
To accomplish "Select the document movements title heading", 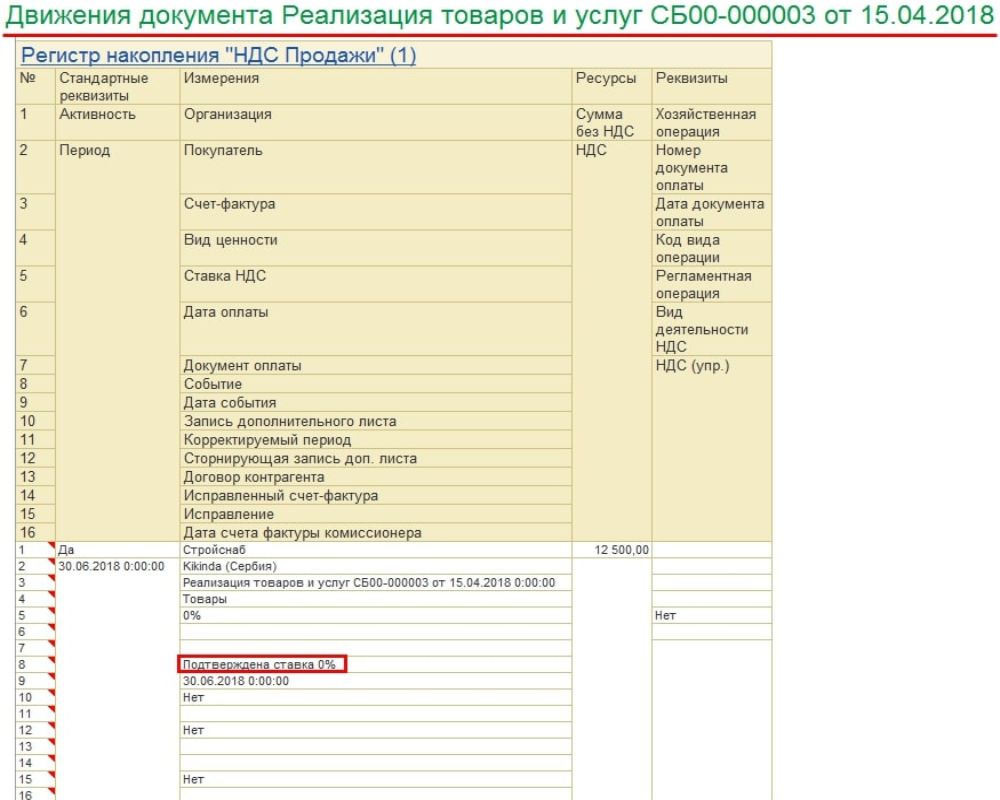I will pos(500,16).
